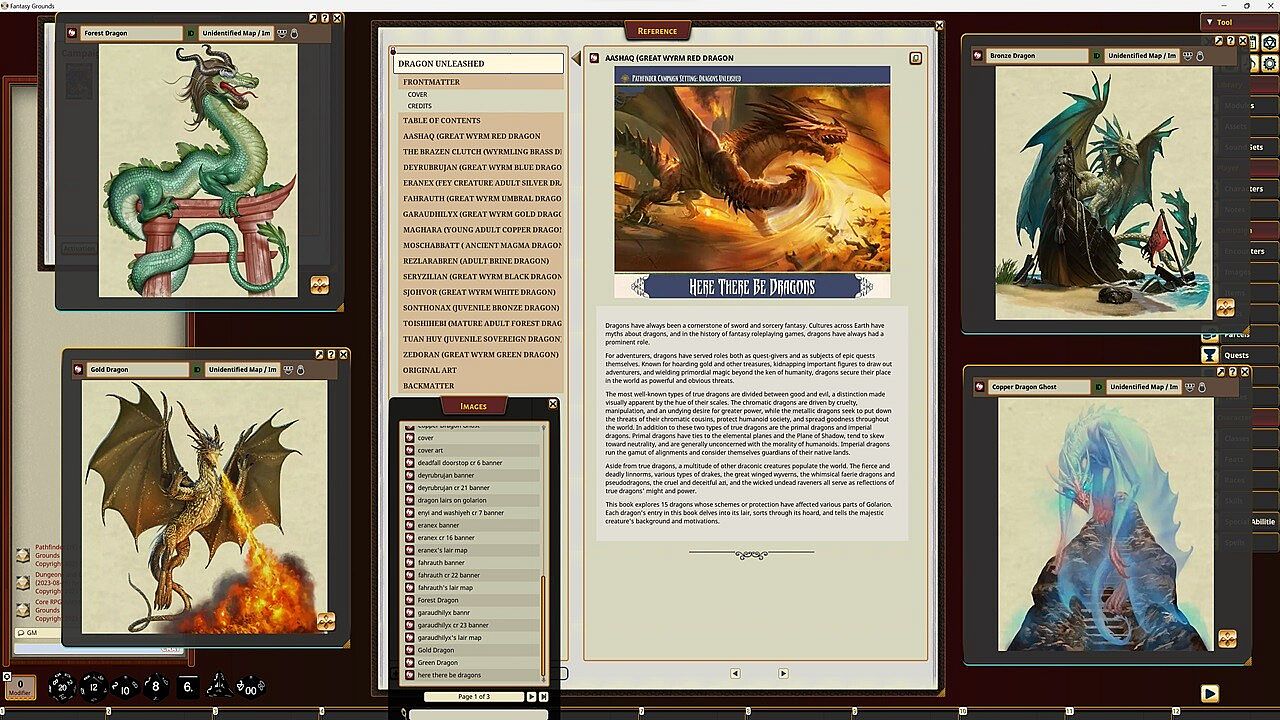This screenshot has height=720, width=1280.
Task: Expand the Frontmatter chapter in index
Action: (431, 82)
